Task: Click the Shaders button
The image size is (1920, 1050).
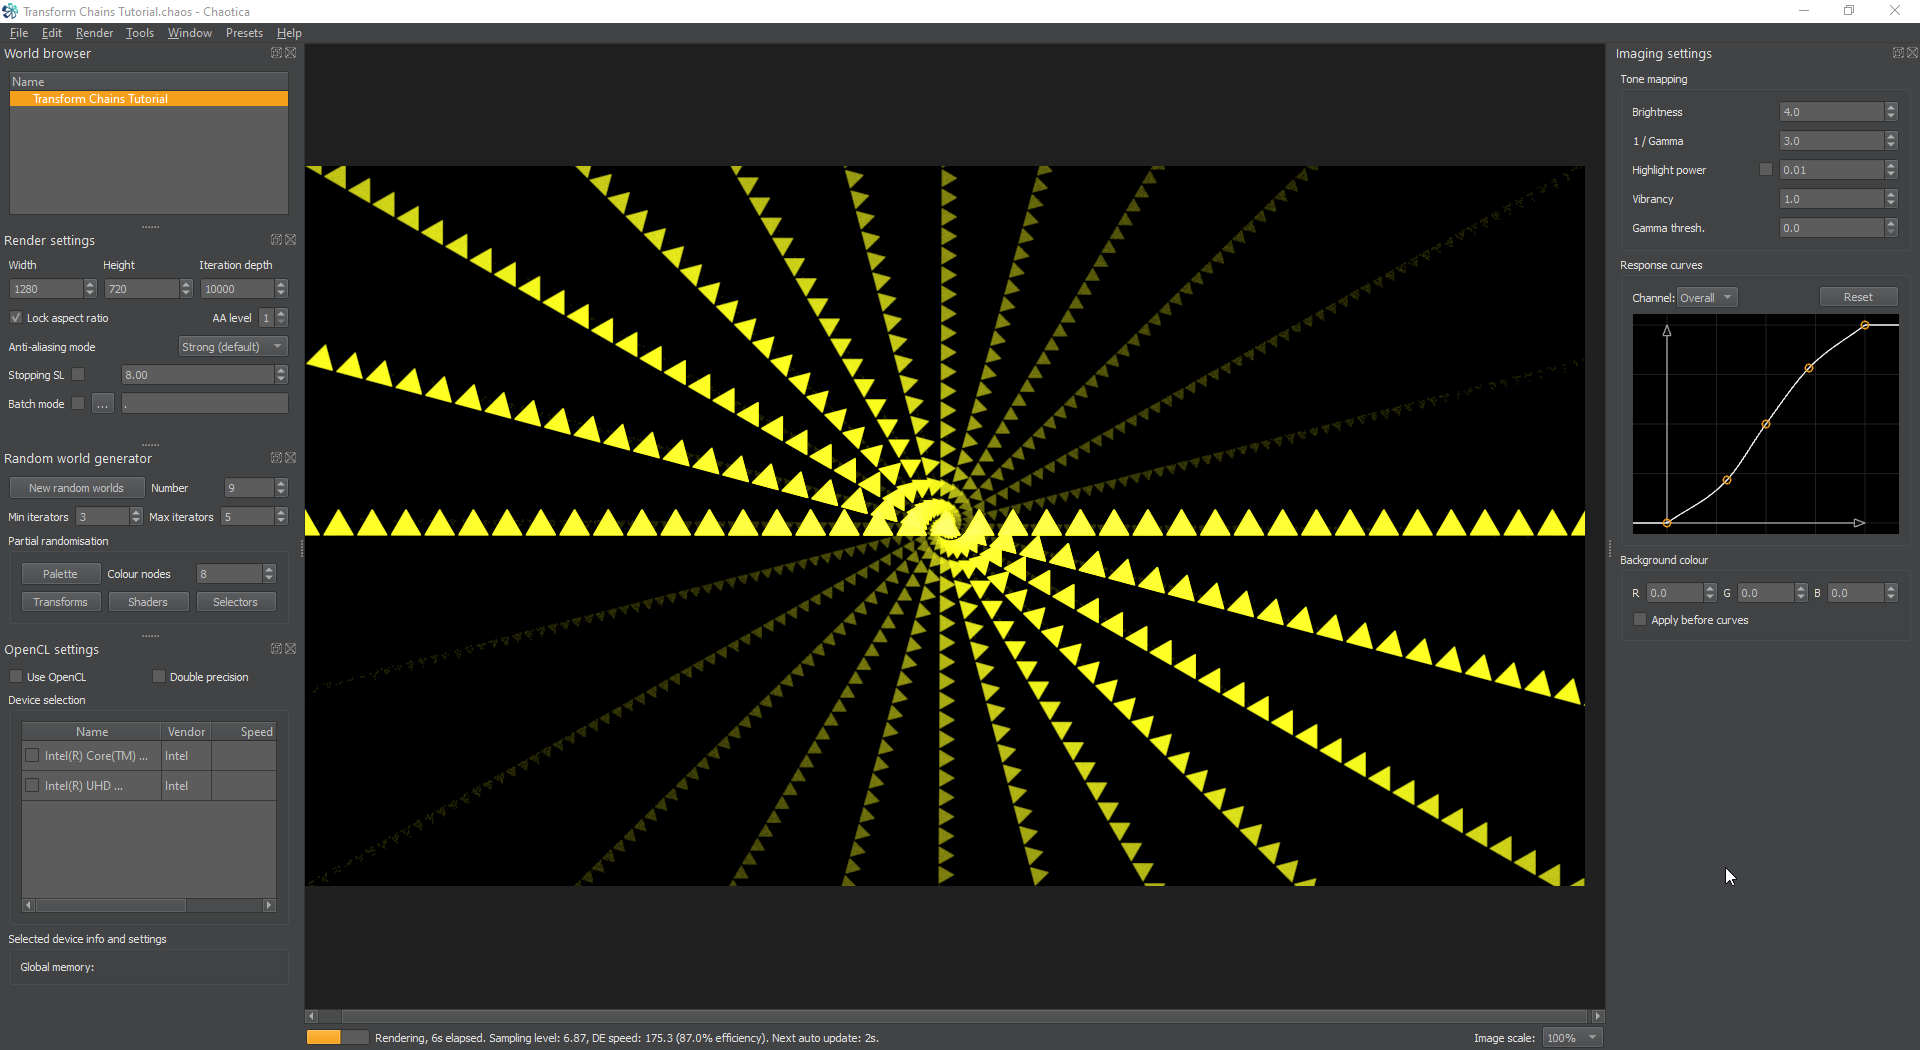Action: tap(148, 602)
